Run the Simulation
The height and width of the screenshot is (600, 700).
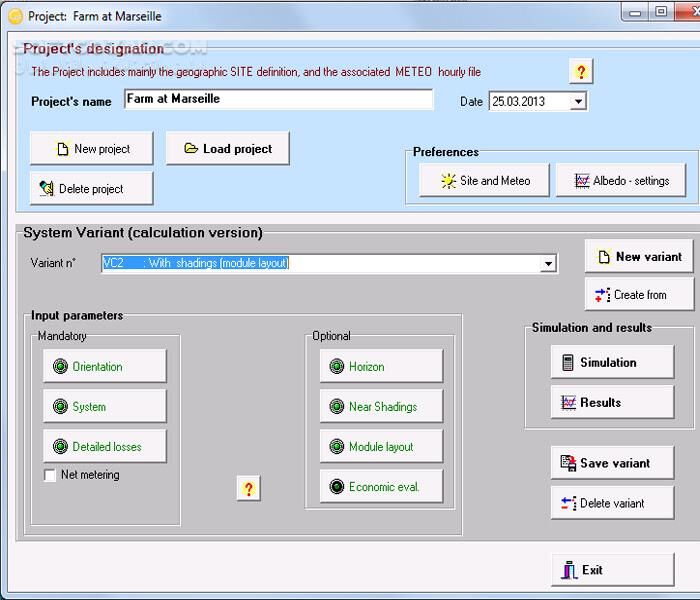point(611,363)
